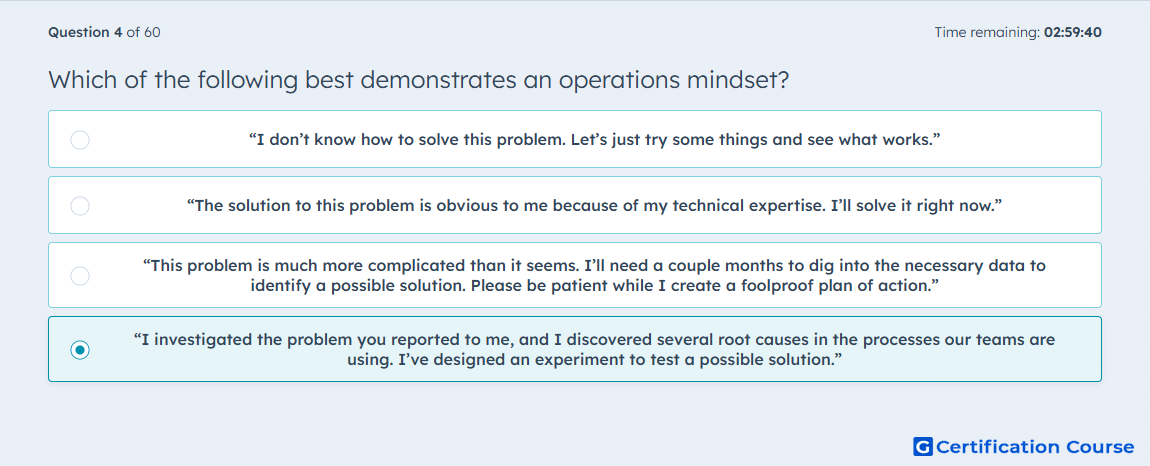
Task: Click the Certification Course watermark text
Action: (x=1035, y=447)
